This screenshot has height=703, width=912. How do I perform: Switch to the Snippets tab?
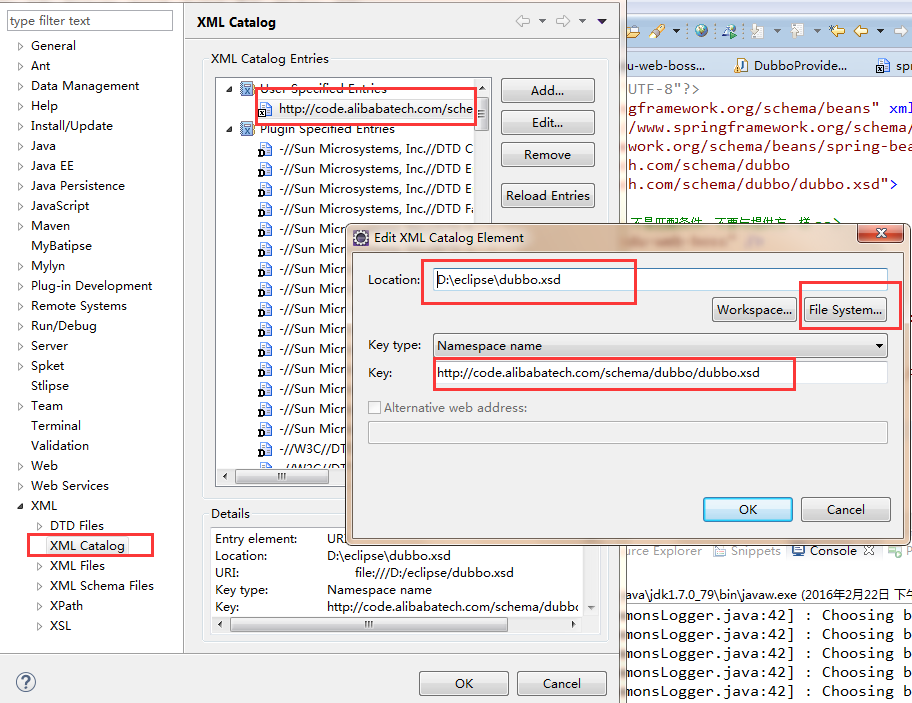click(748, 551)
